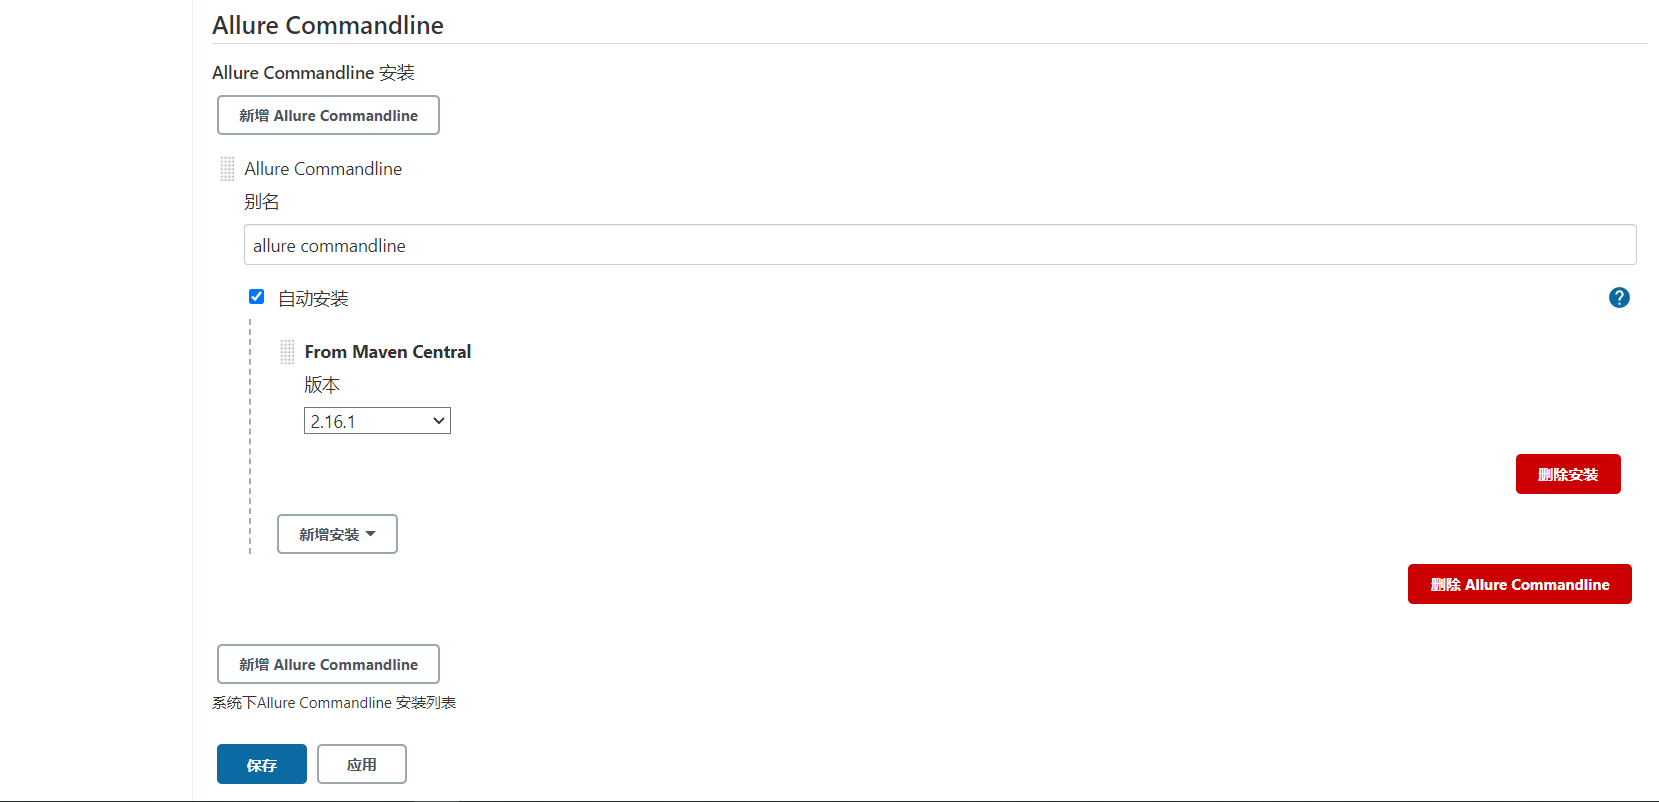Click the From Maven Central heading

click(x=388, y=352)
